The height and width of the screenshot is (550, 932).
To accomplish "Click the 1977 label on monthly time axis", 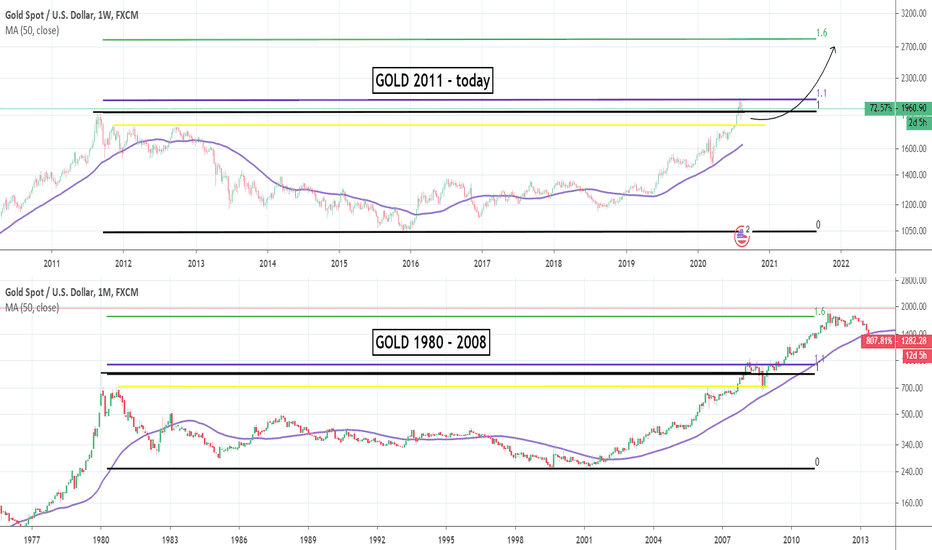I will [x=32, y=540].
